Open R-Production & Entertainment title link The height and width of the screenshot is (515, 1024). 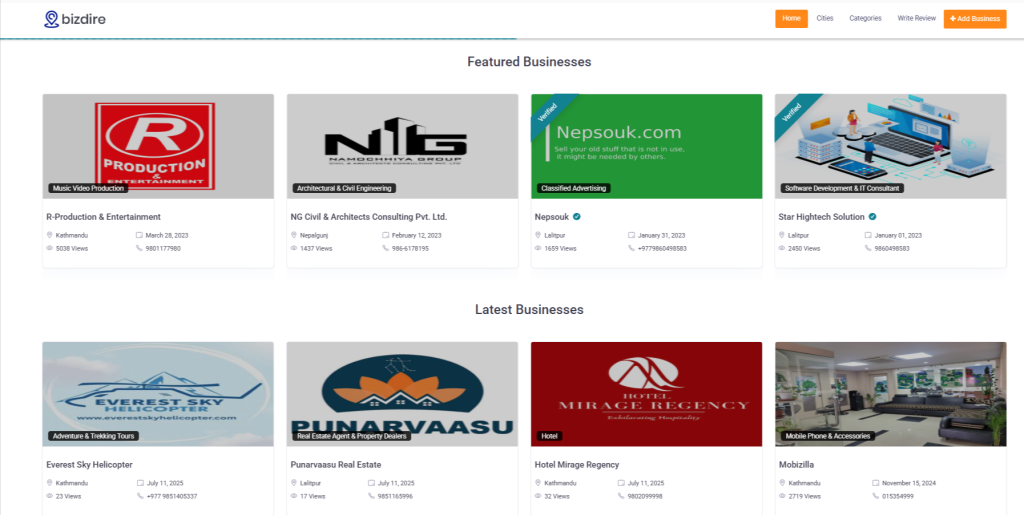(103, 217)
